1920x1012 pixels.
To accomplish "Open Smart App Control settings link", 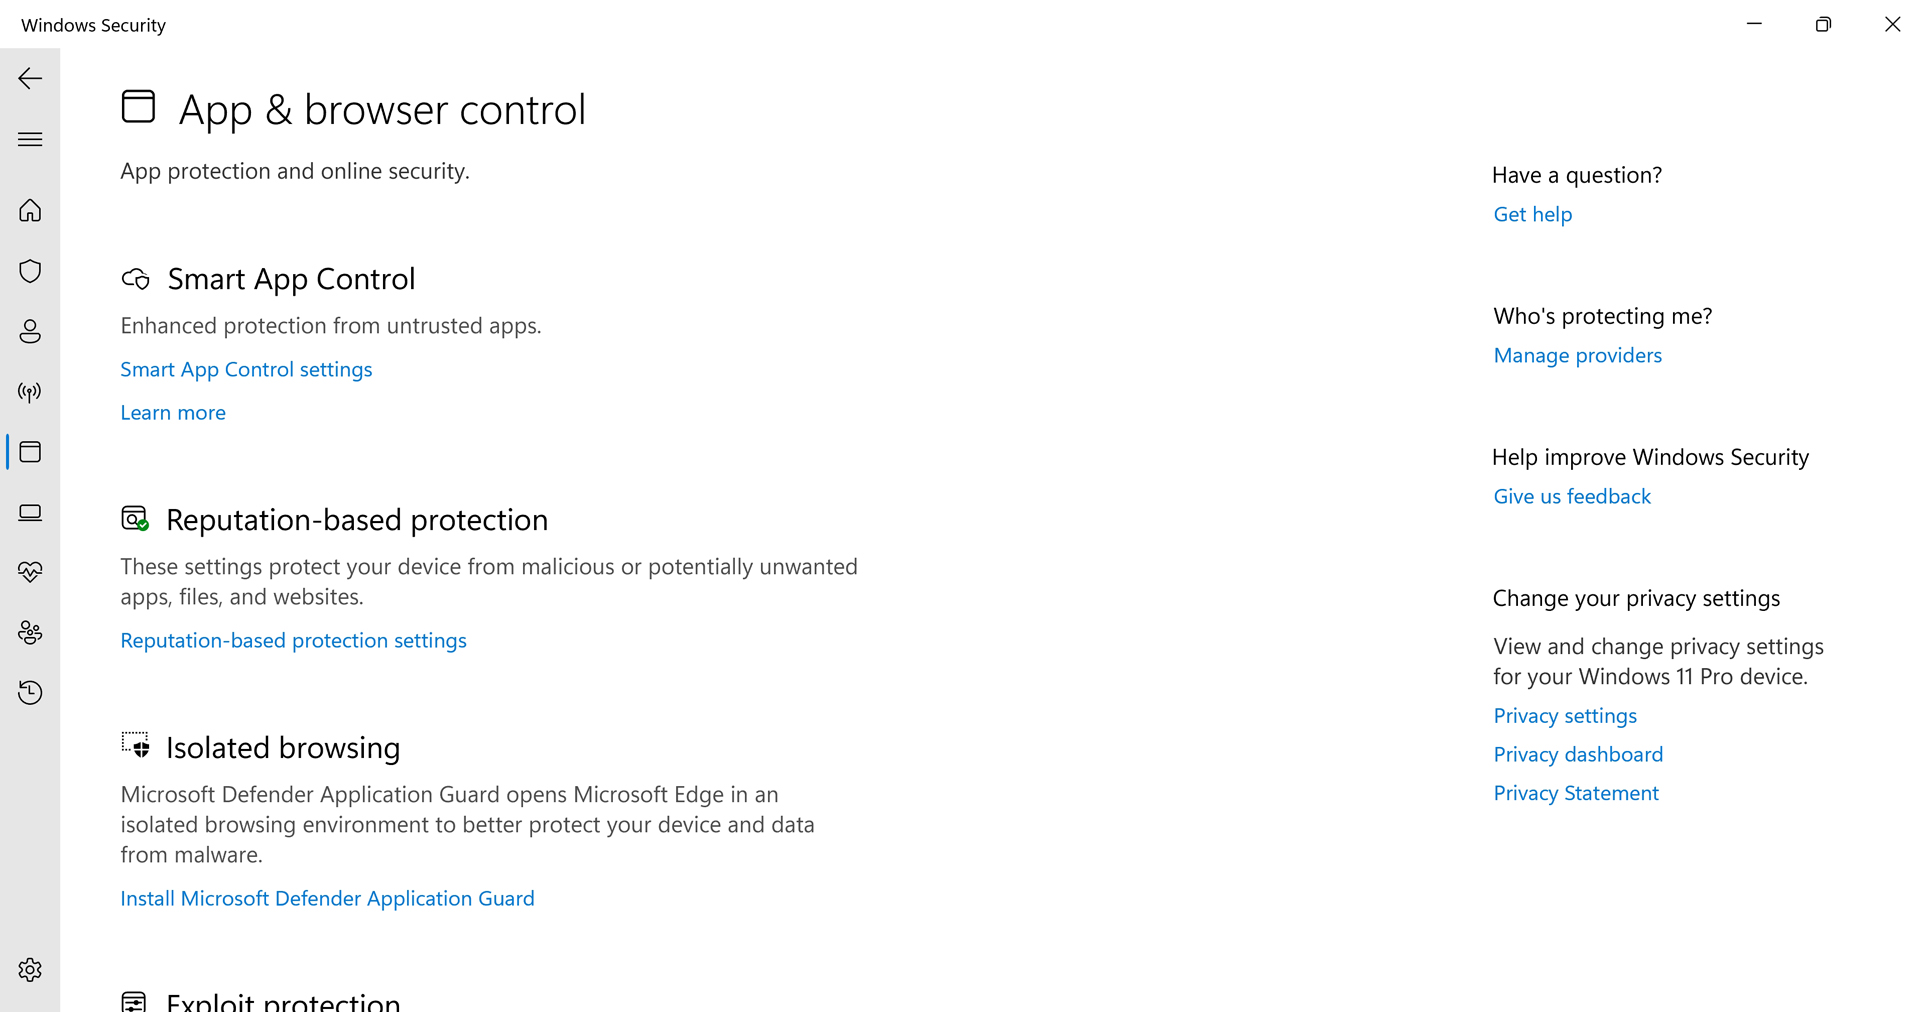I will click(246, 370).
